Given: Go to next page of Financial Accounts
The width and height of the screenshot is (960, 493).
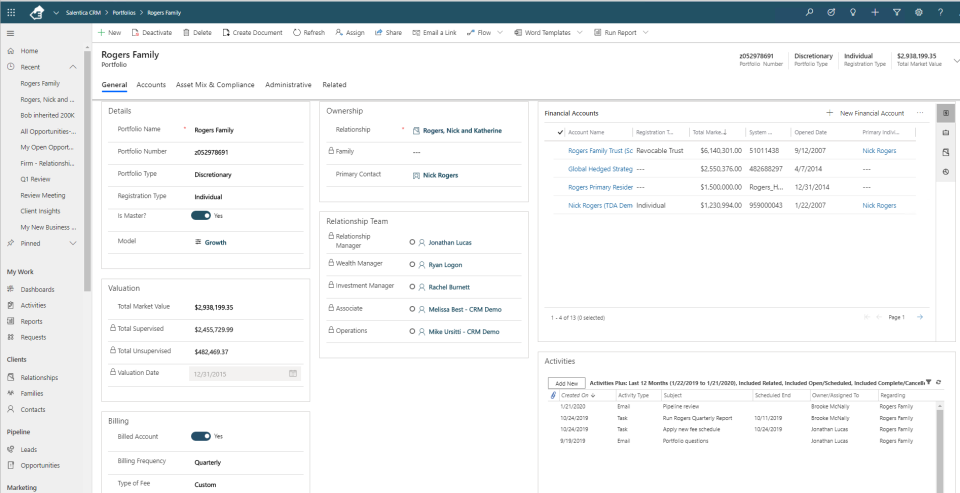Looking at the screenshot, I should [920, 317].
